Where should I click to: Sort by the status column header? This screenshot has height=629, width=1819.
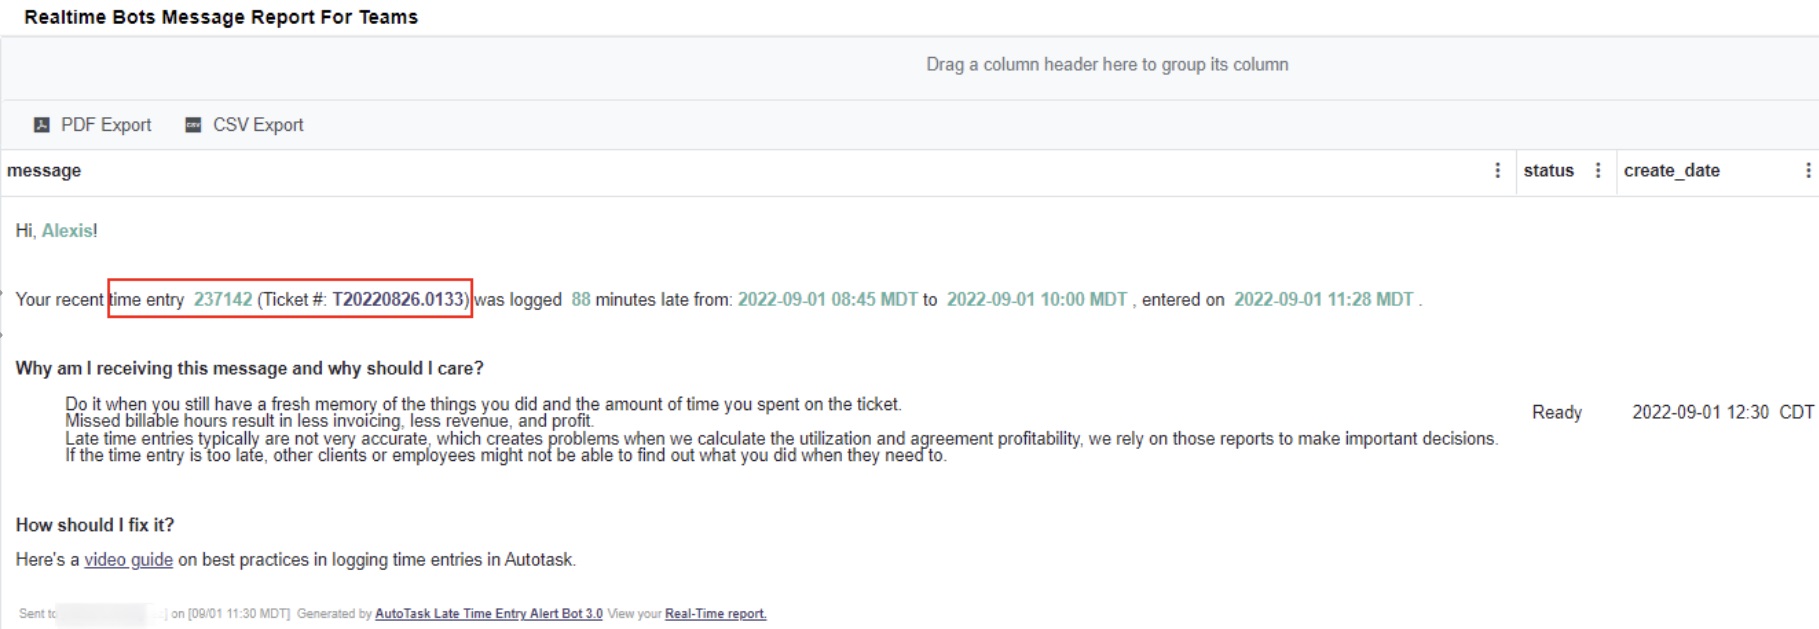1548,171
